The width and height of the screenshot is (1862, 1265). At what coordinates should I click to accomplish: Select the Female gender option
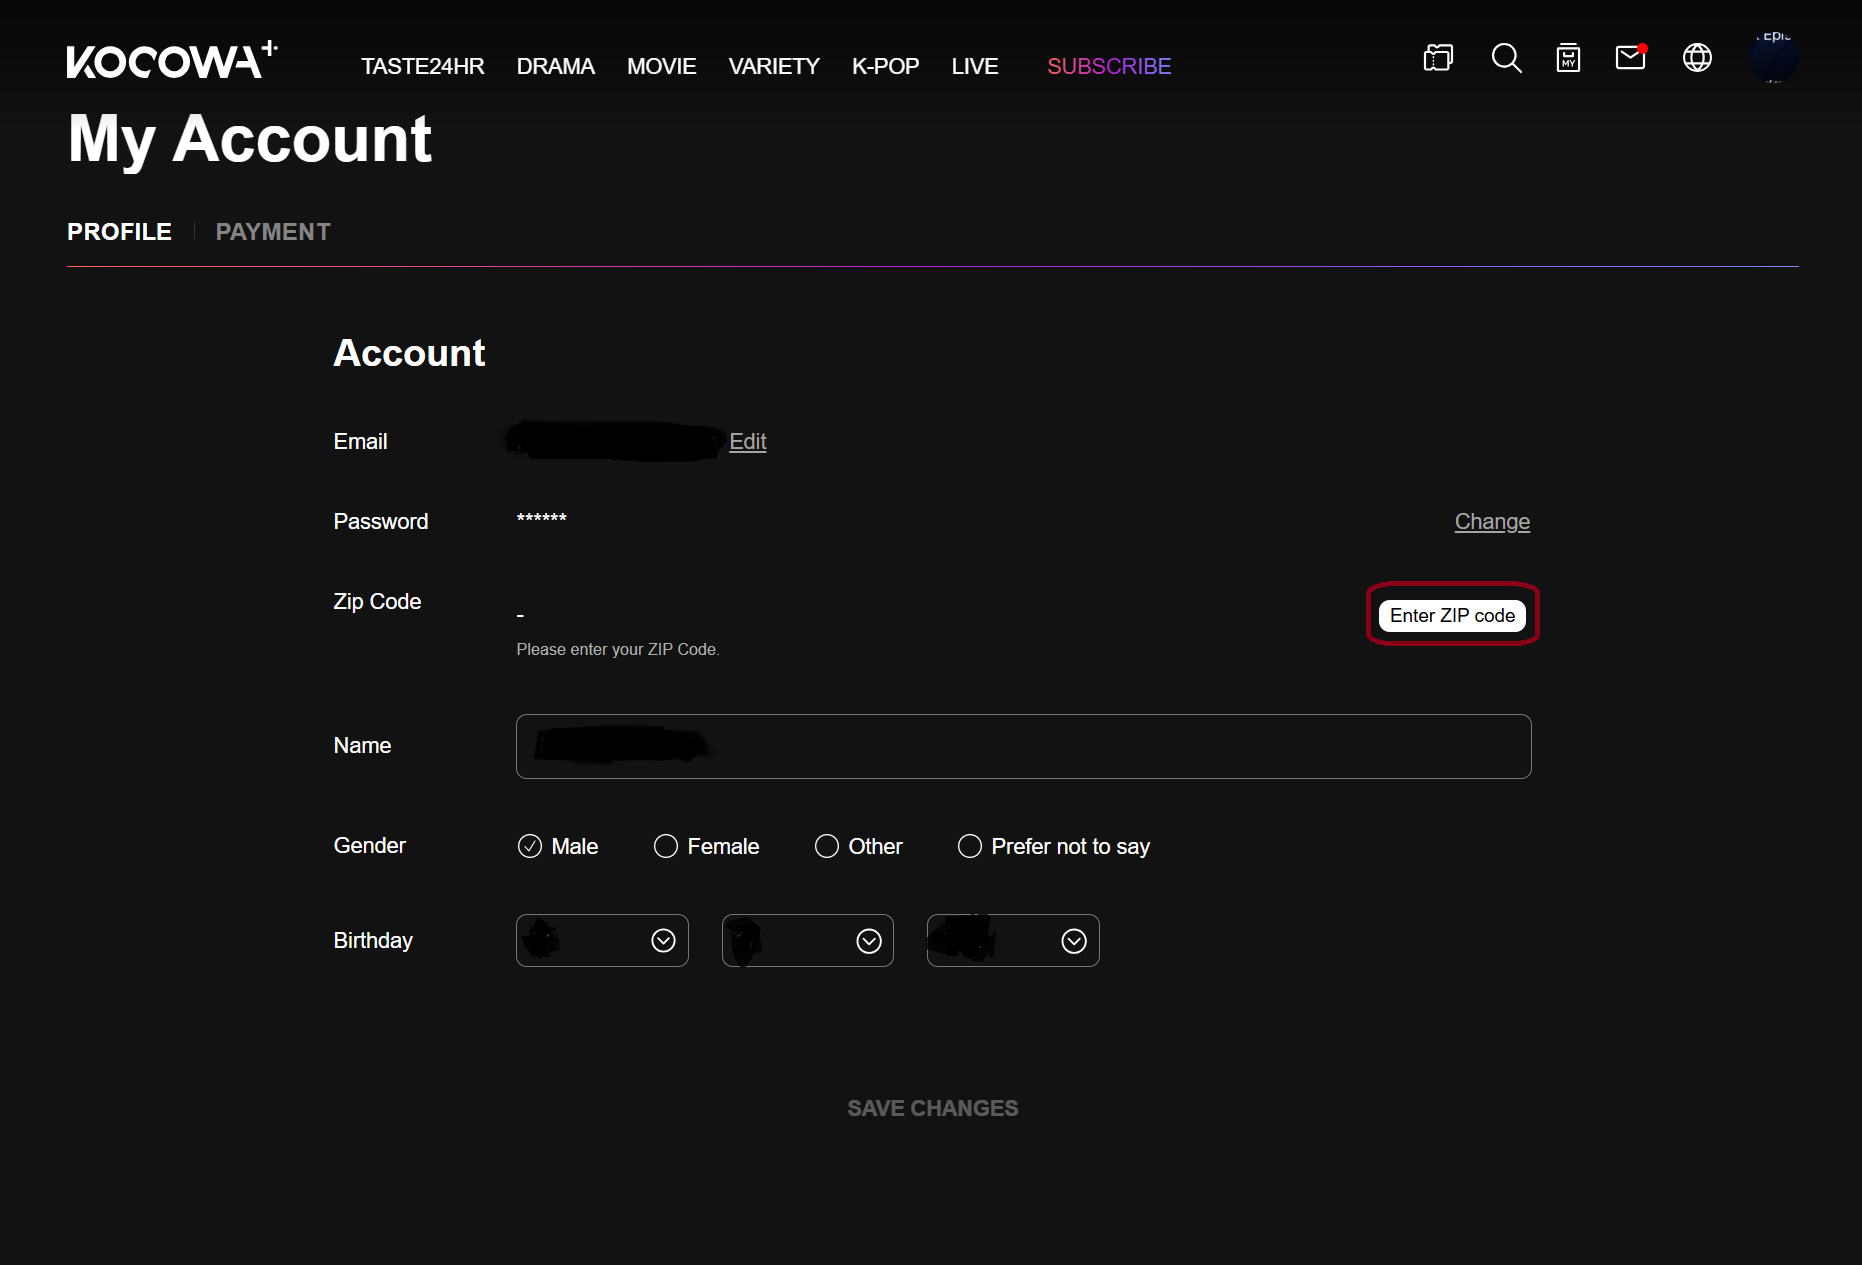coord(666,846)
